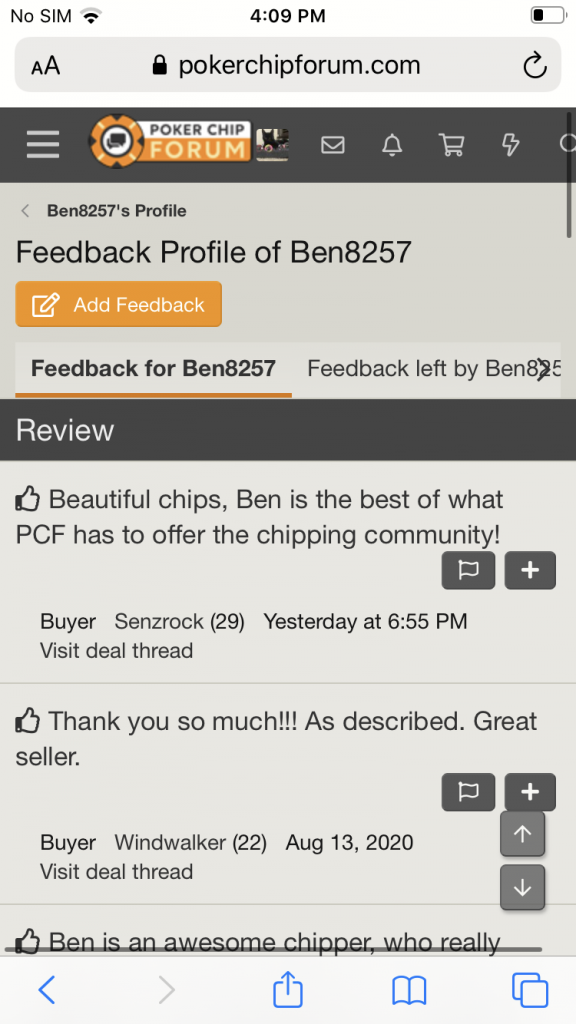Expand Windwalker's feedback with the plus button
Screen dimensions: 576x1024
click(530, 792)
